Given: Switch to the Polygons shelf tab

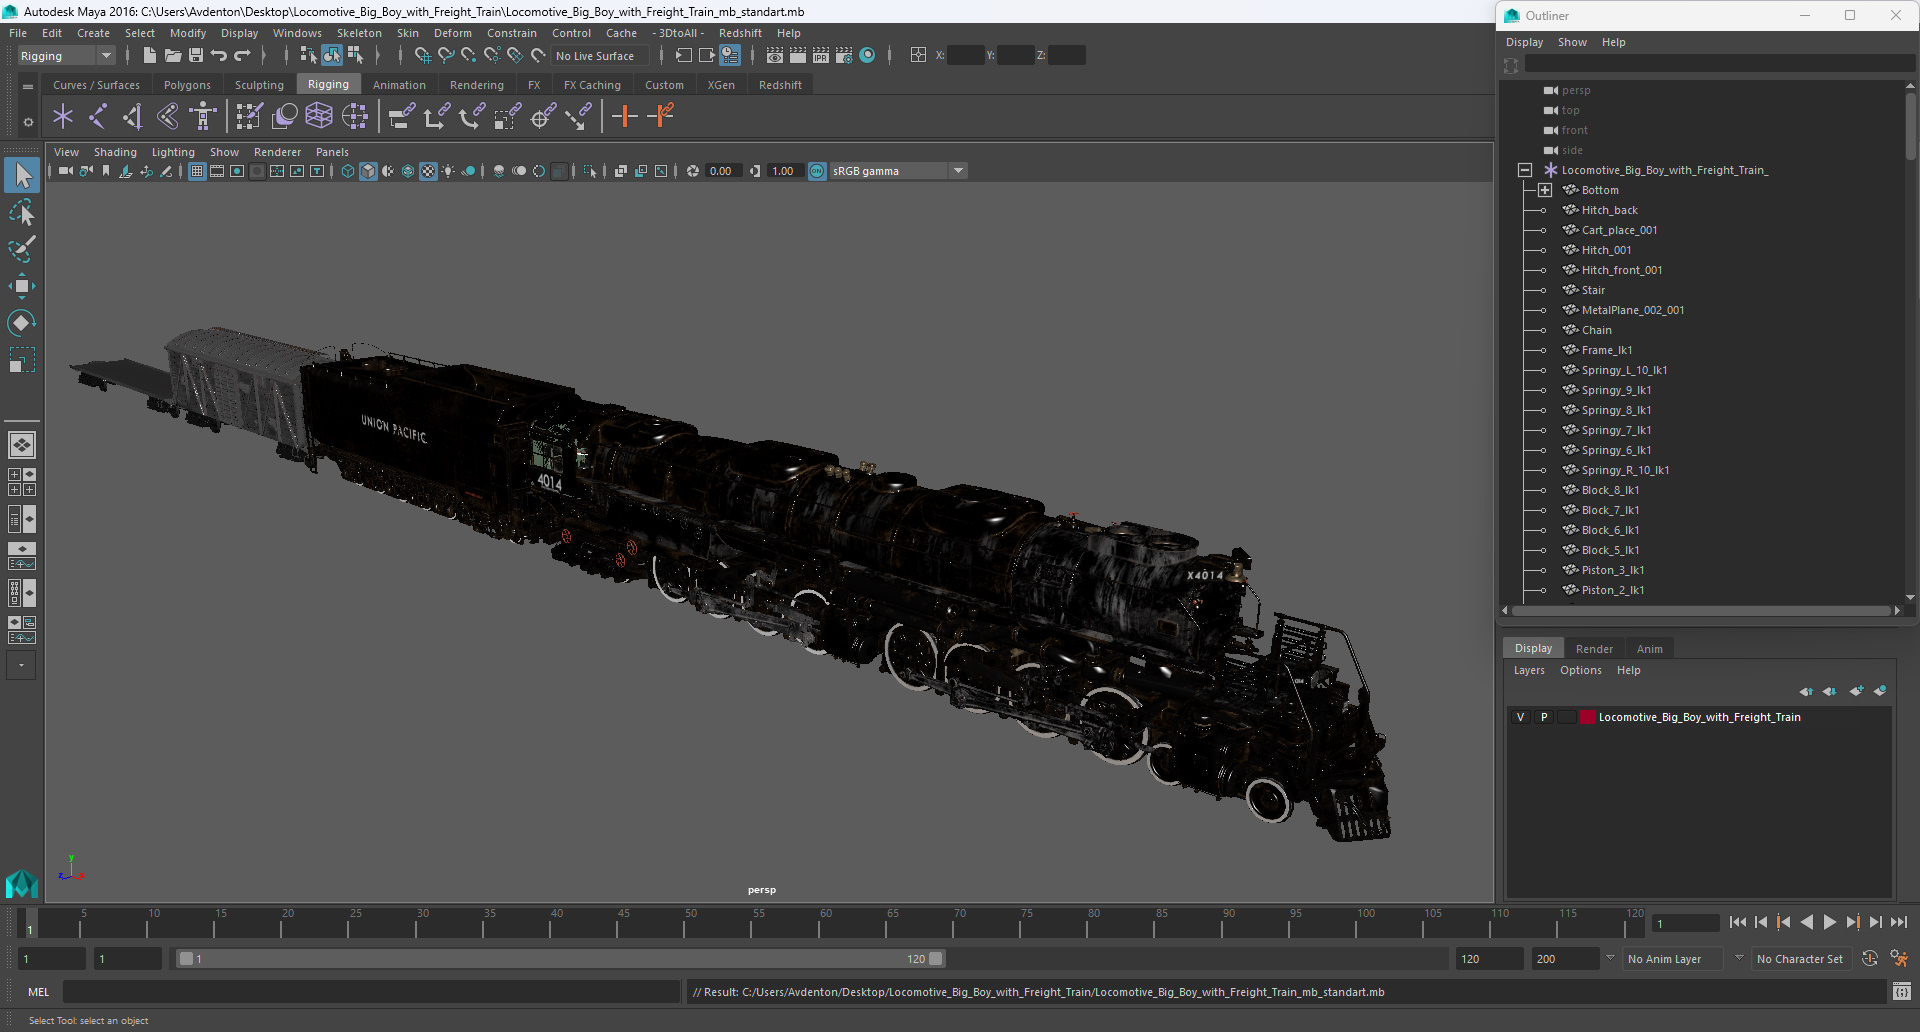Looking at the screenshot, I should 187,85.
